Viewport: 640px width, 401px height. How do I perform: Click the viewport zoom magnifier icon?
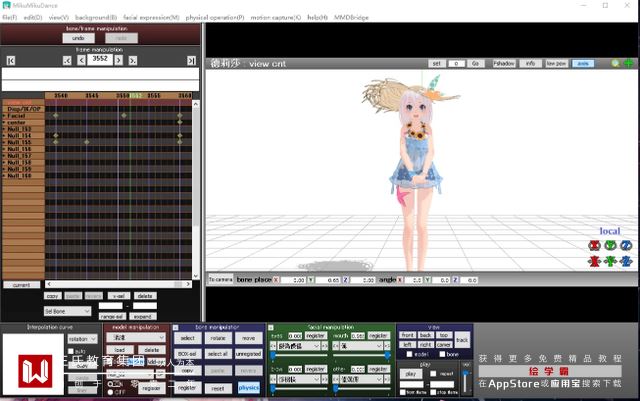(616, 63)
